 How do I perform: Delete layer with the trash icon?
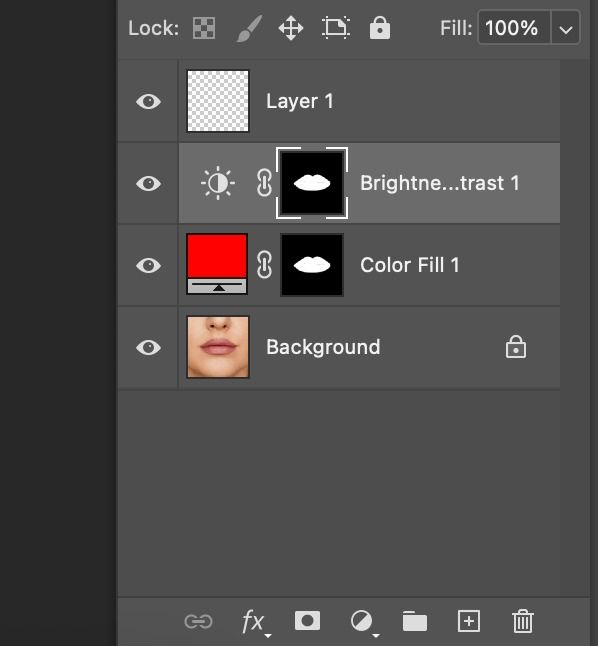(x=523, y=621)
